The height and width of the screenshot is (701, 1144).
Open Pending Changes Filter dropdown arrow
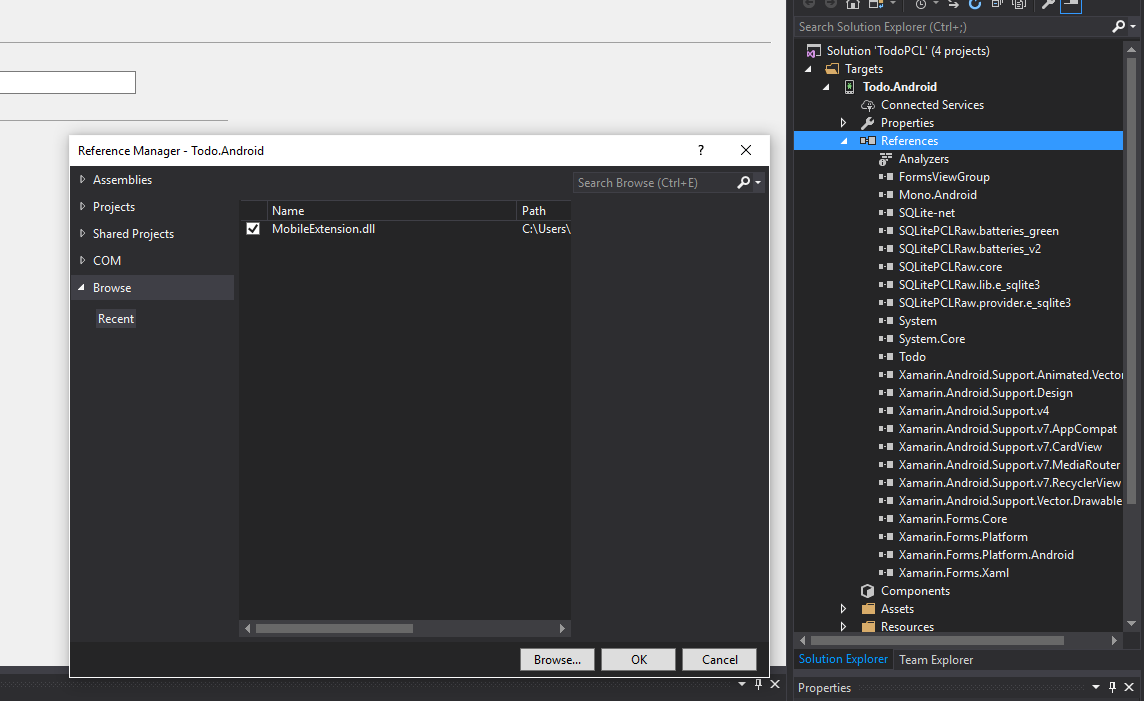click(935, 4)
